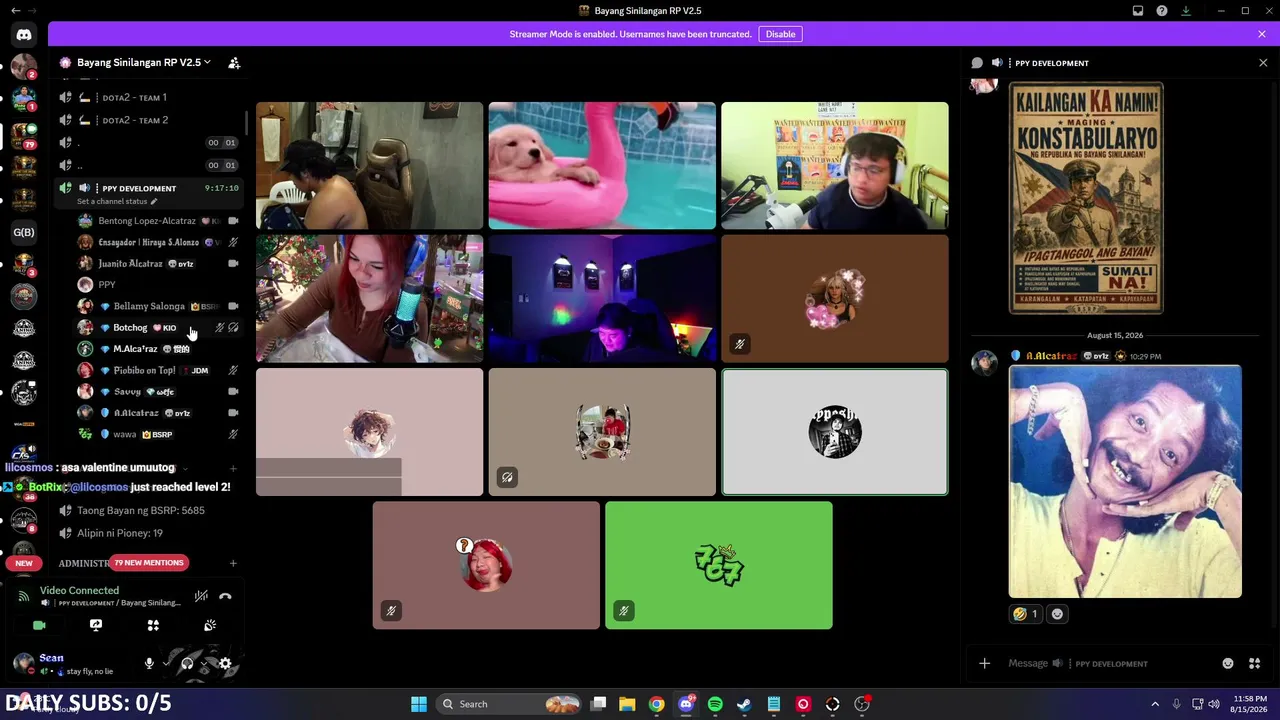Select Piobibo on Top! in voice list
This screenshot has width=1280, height=720.
(x=160, y=370)
